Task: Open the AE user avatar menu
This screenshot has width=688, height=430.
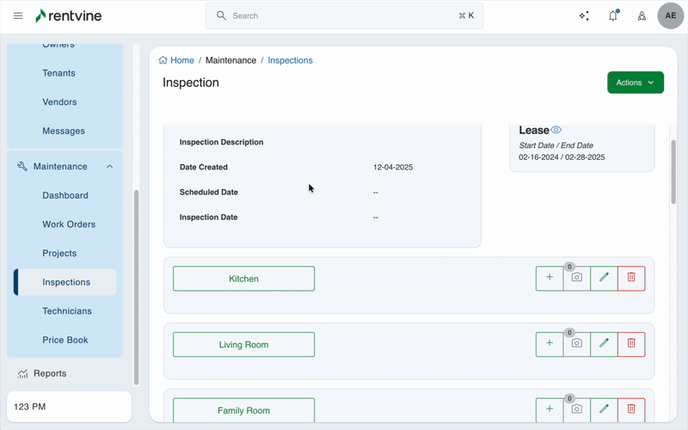Action: (x=670, y=16)
